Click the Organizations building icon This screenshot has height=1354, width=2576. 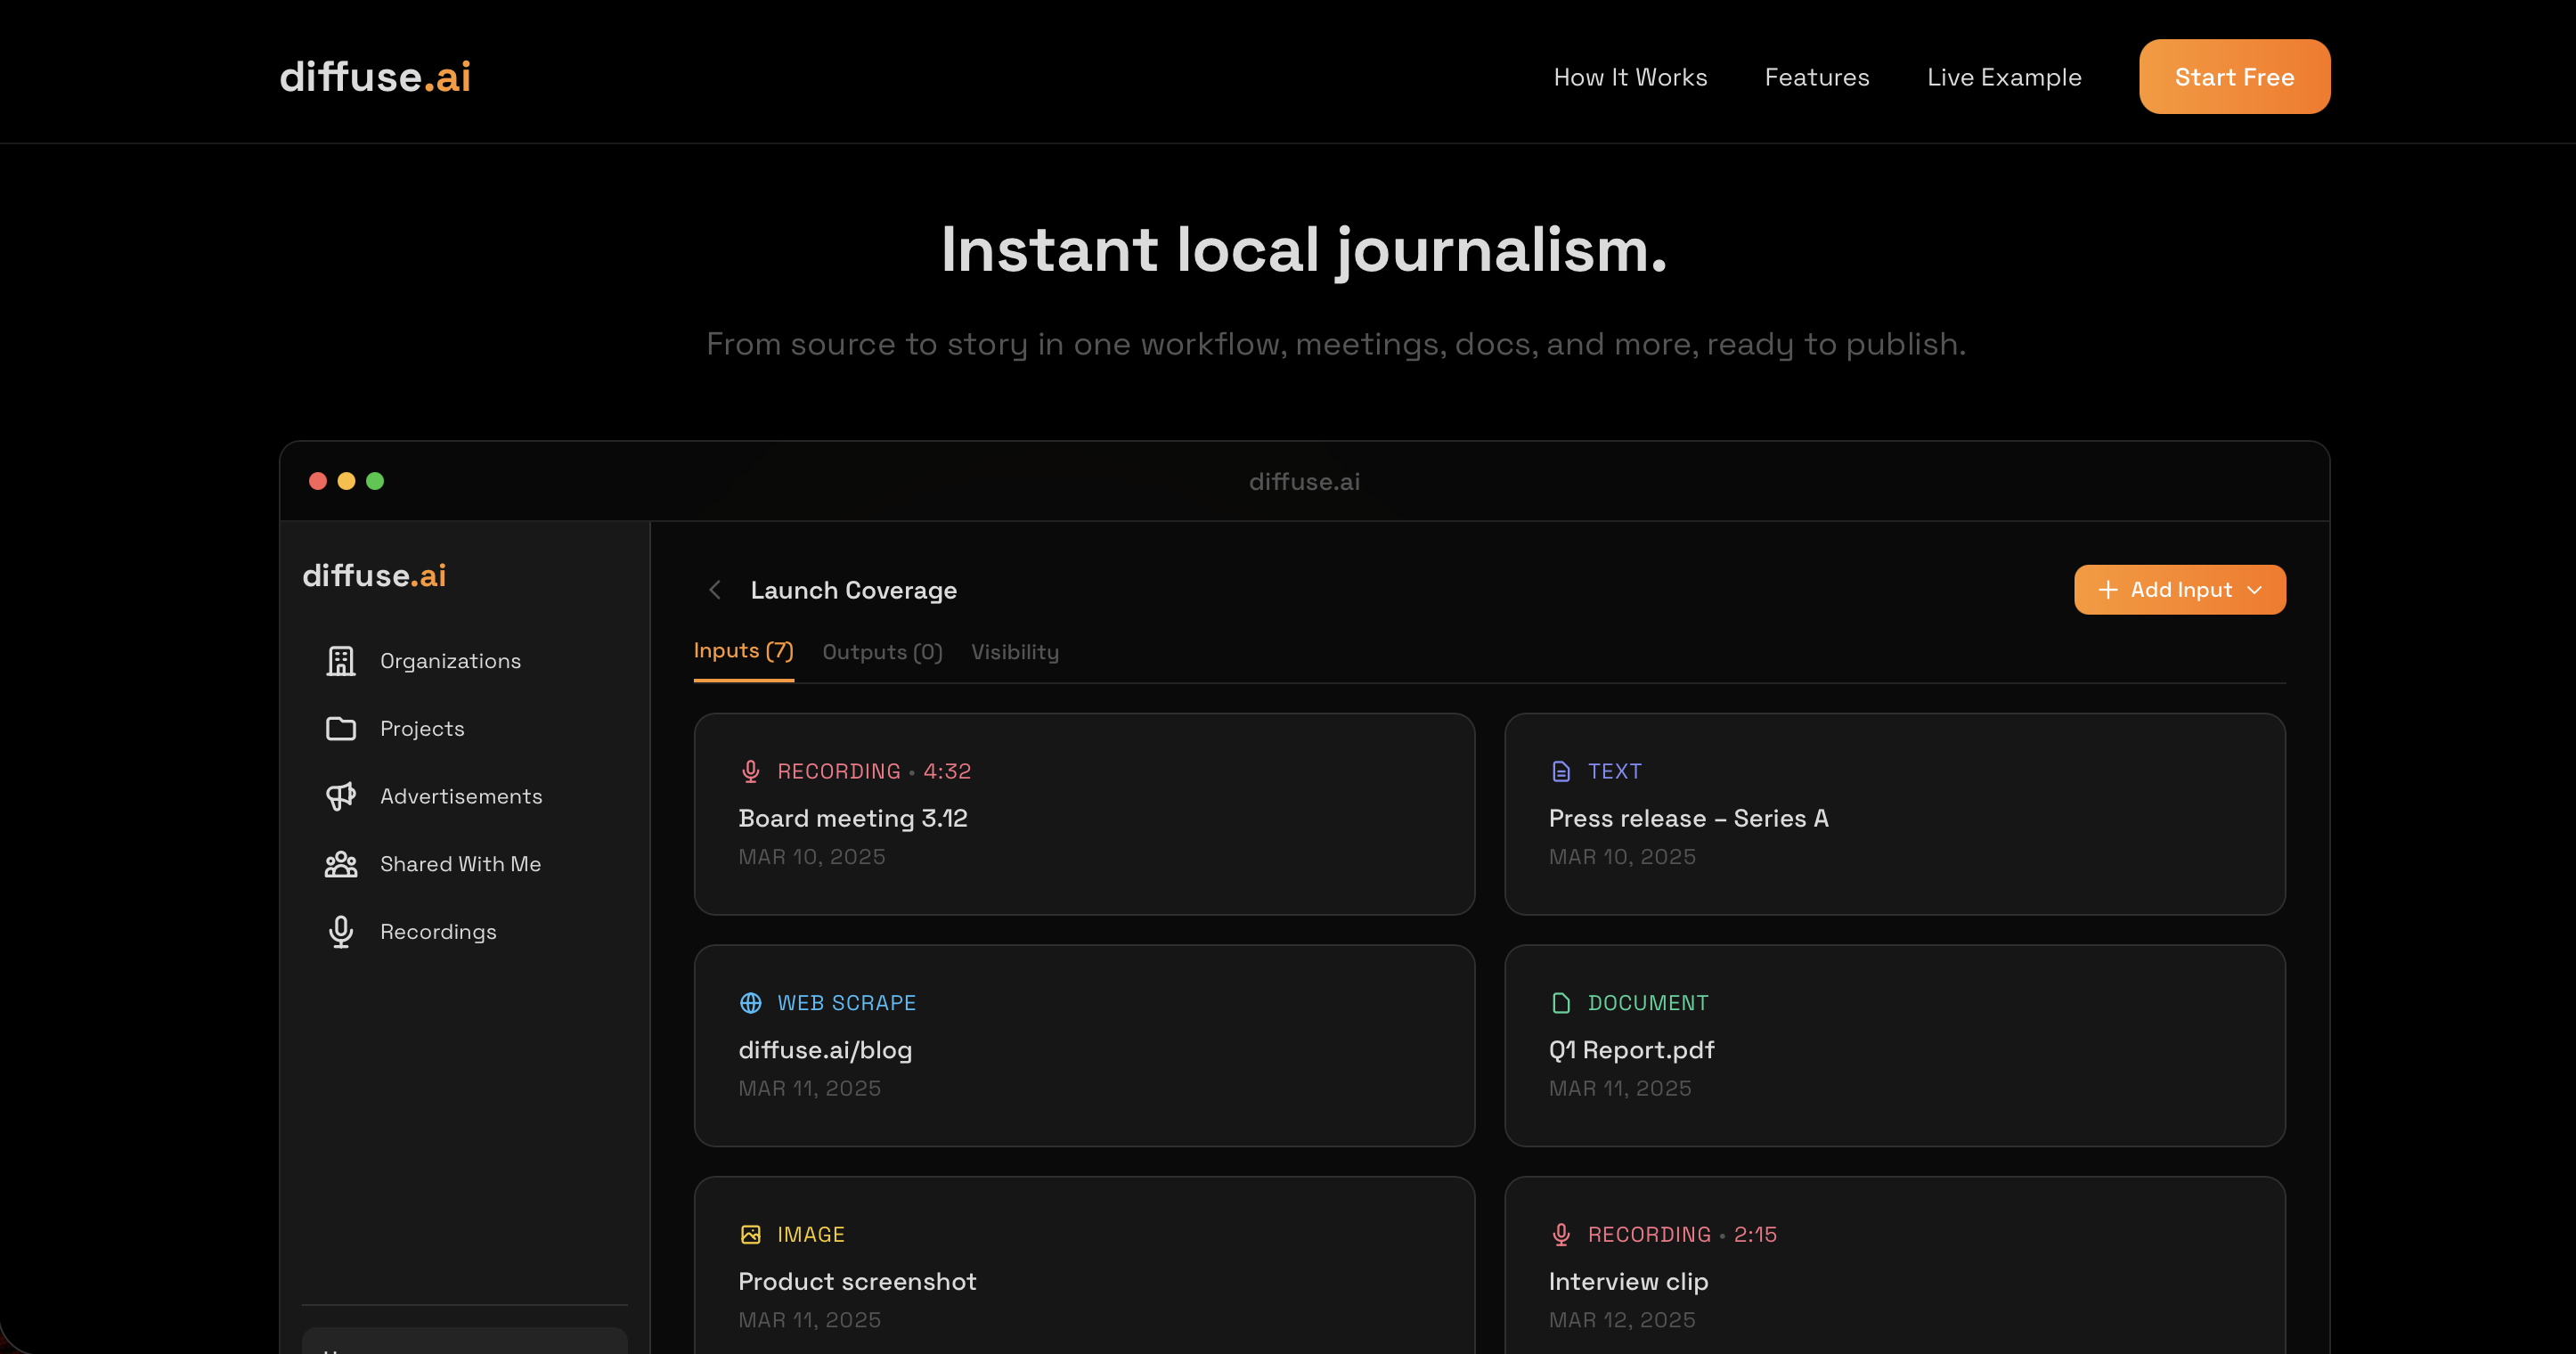(341, 661)
